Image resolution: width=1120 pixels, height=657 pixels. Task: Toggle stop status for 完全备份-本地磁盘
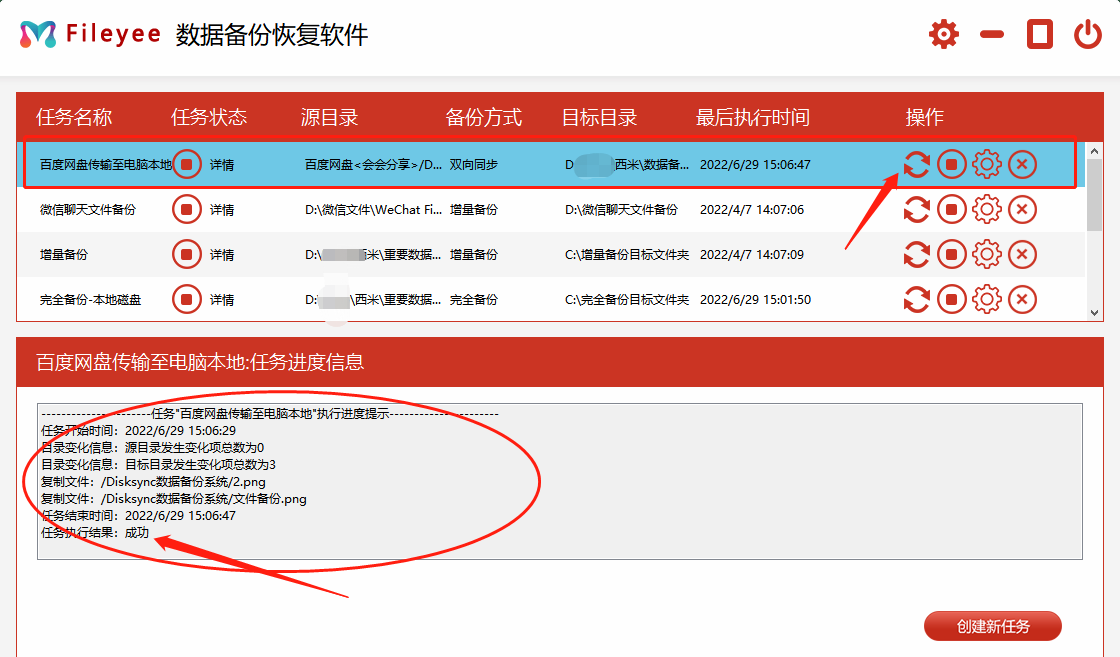coord(186,299)
